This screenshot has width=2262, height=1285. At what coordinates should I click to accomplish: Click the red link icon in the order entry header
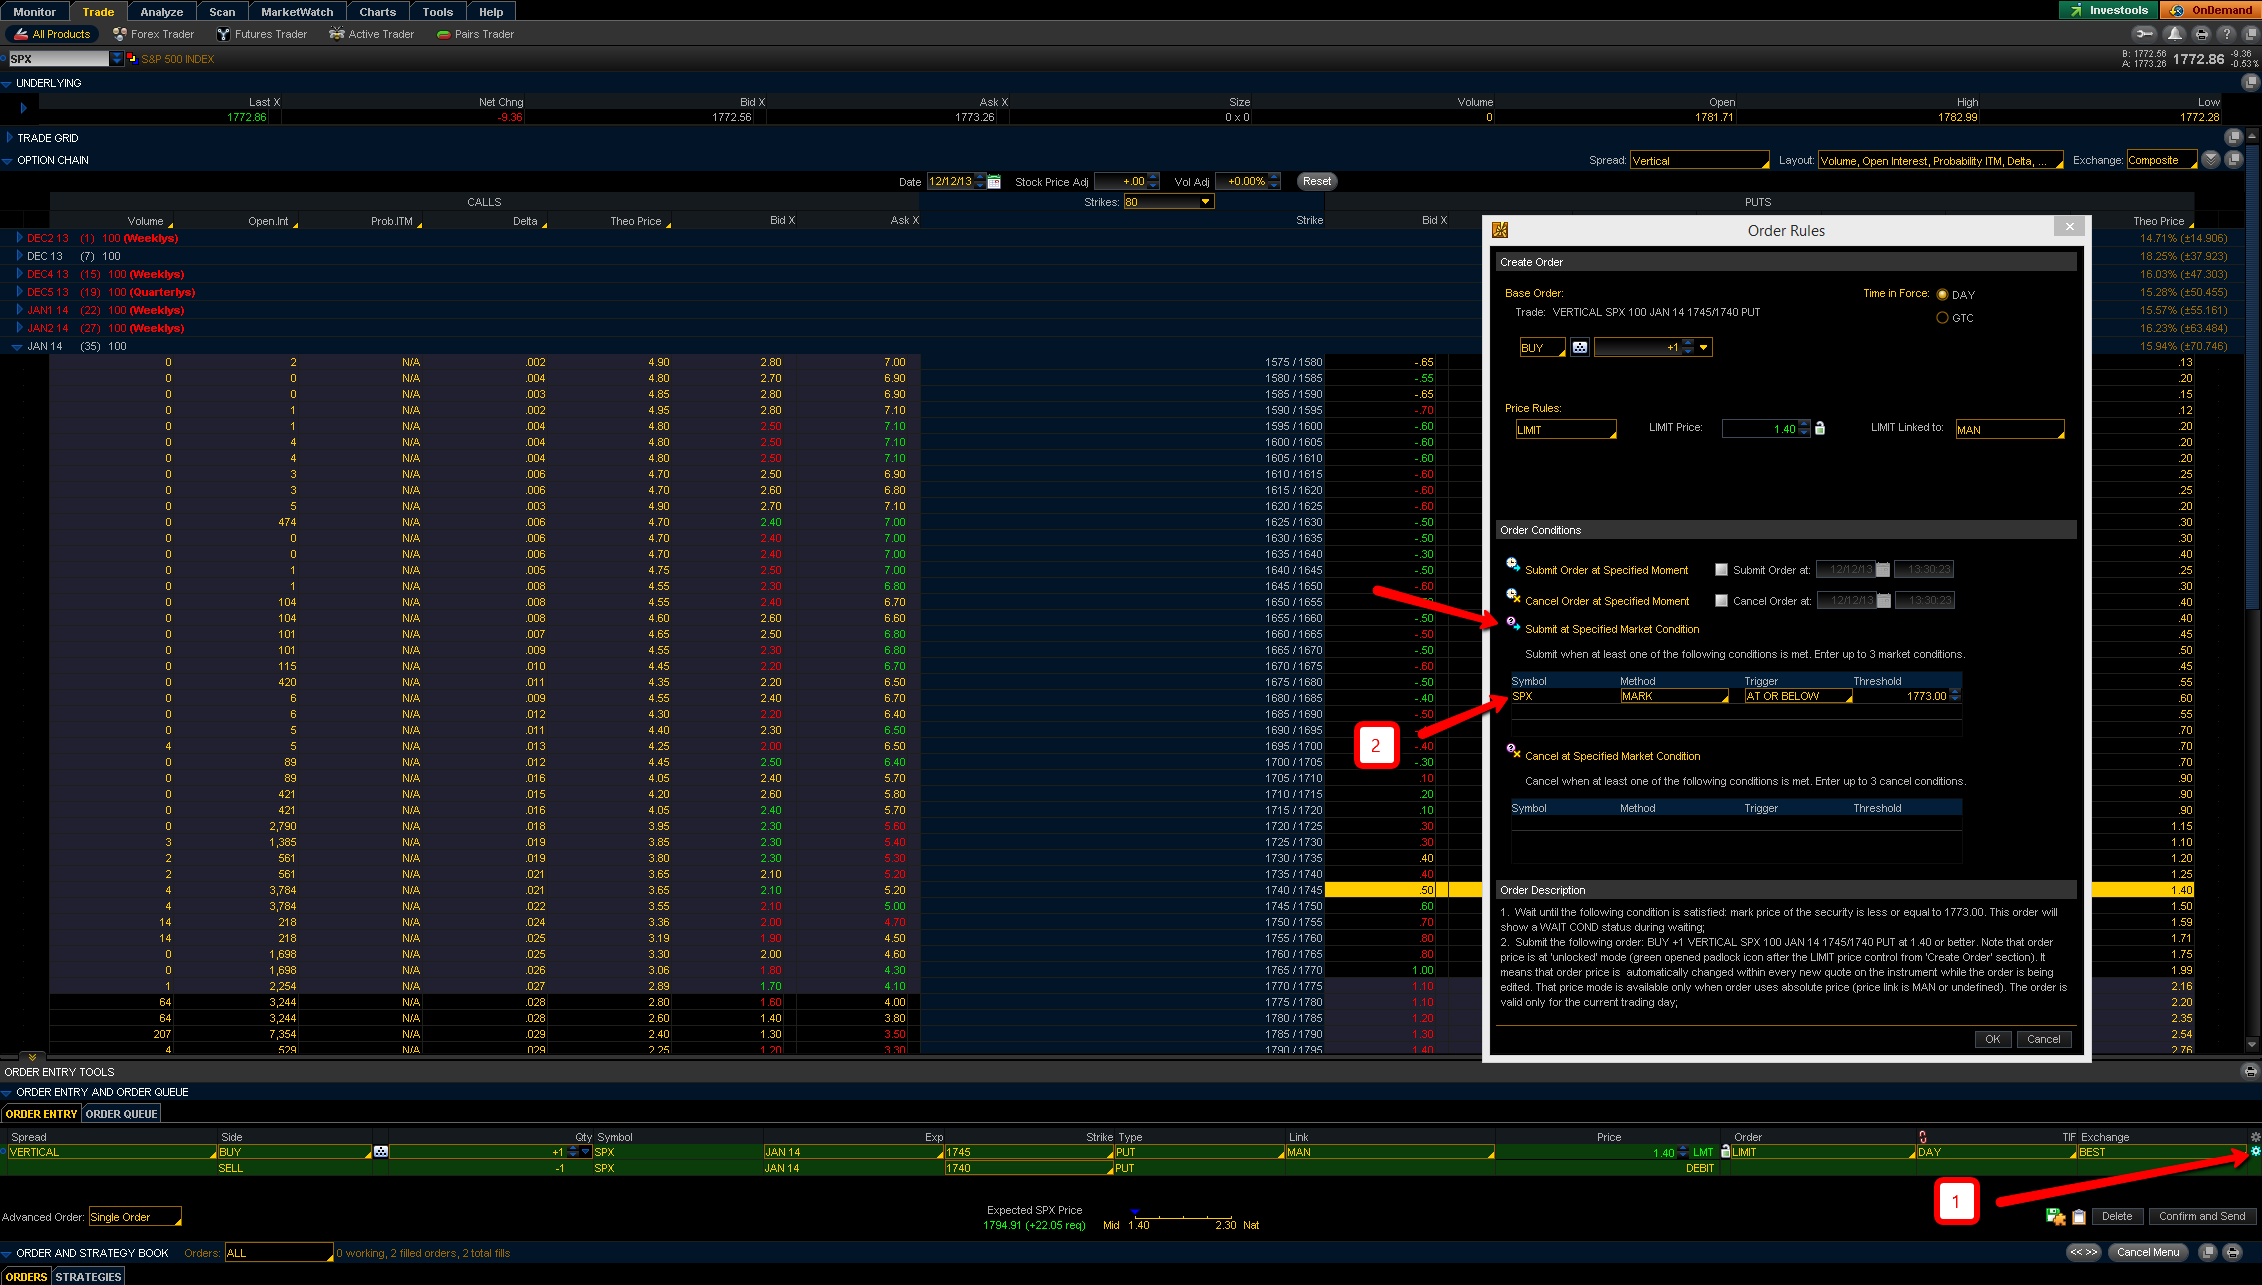coord(1923,1137)
